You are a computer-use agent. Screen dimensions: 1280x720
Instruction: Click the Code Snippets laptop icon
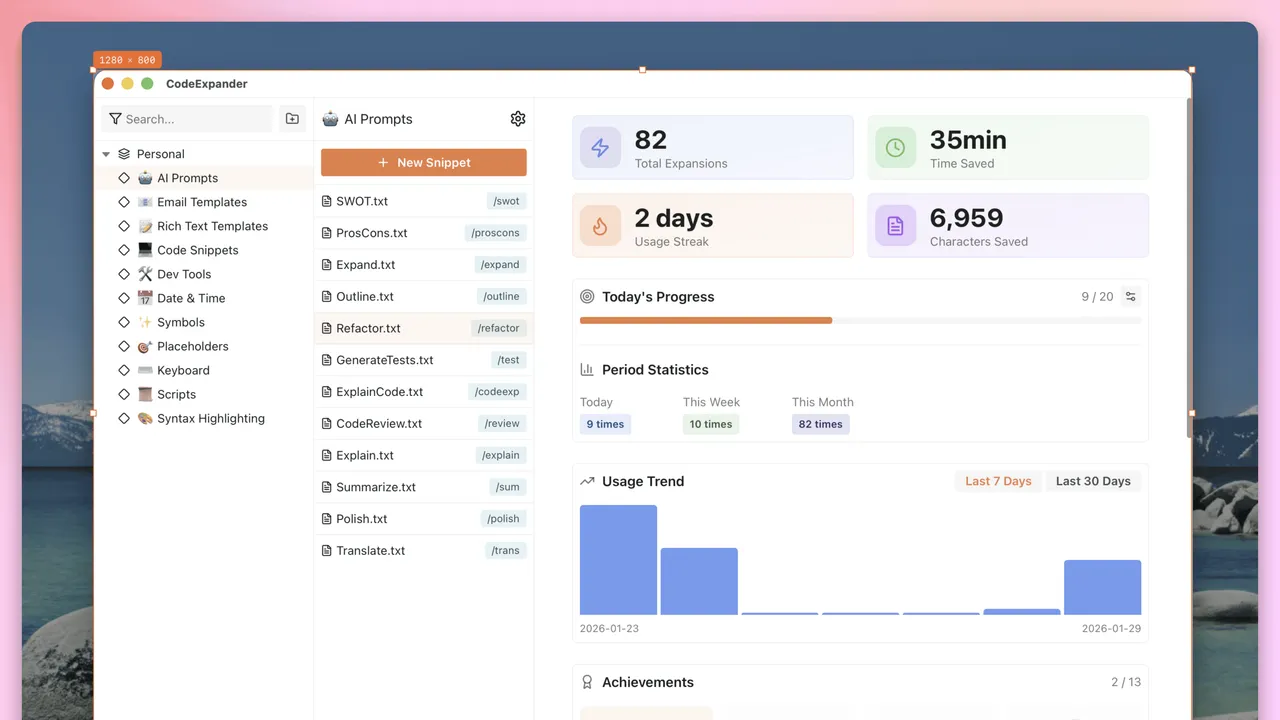click(x=145, y=250)
